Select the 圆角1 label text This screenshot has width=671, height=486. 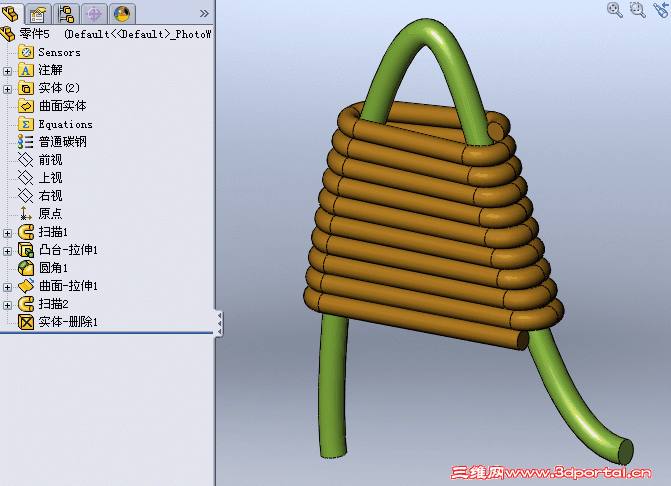click(53, 268)
